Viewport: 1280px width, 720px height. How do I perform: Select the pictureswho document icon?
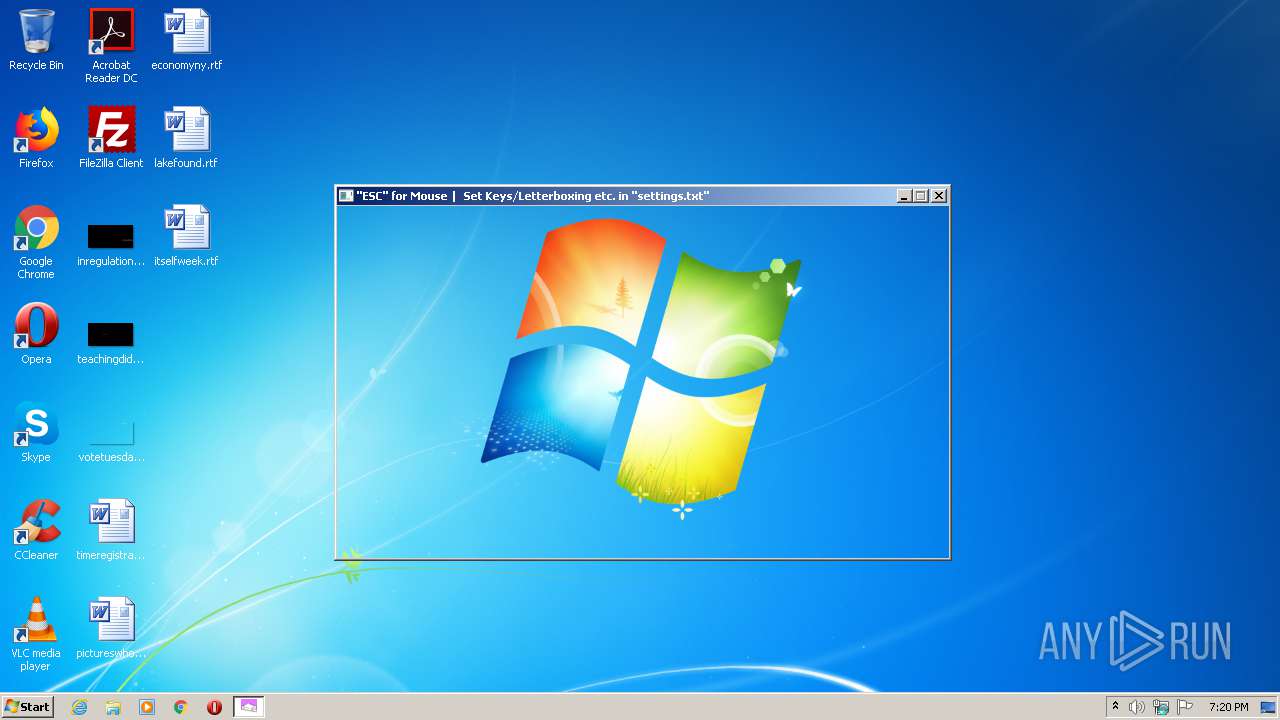(x=111, y=628)
